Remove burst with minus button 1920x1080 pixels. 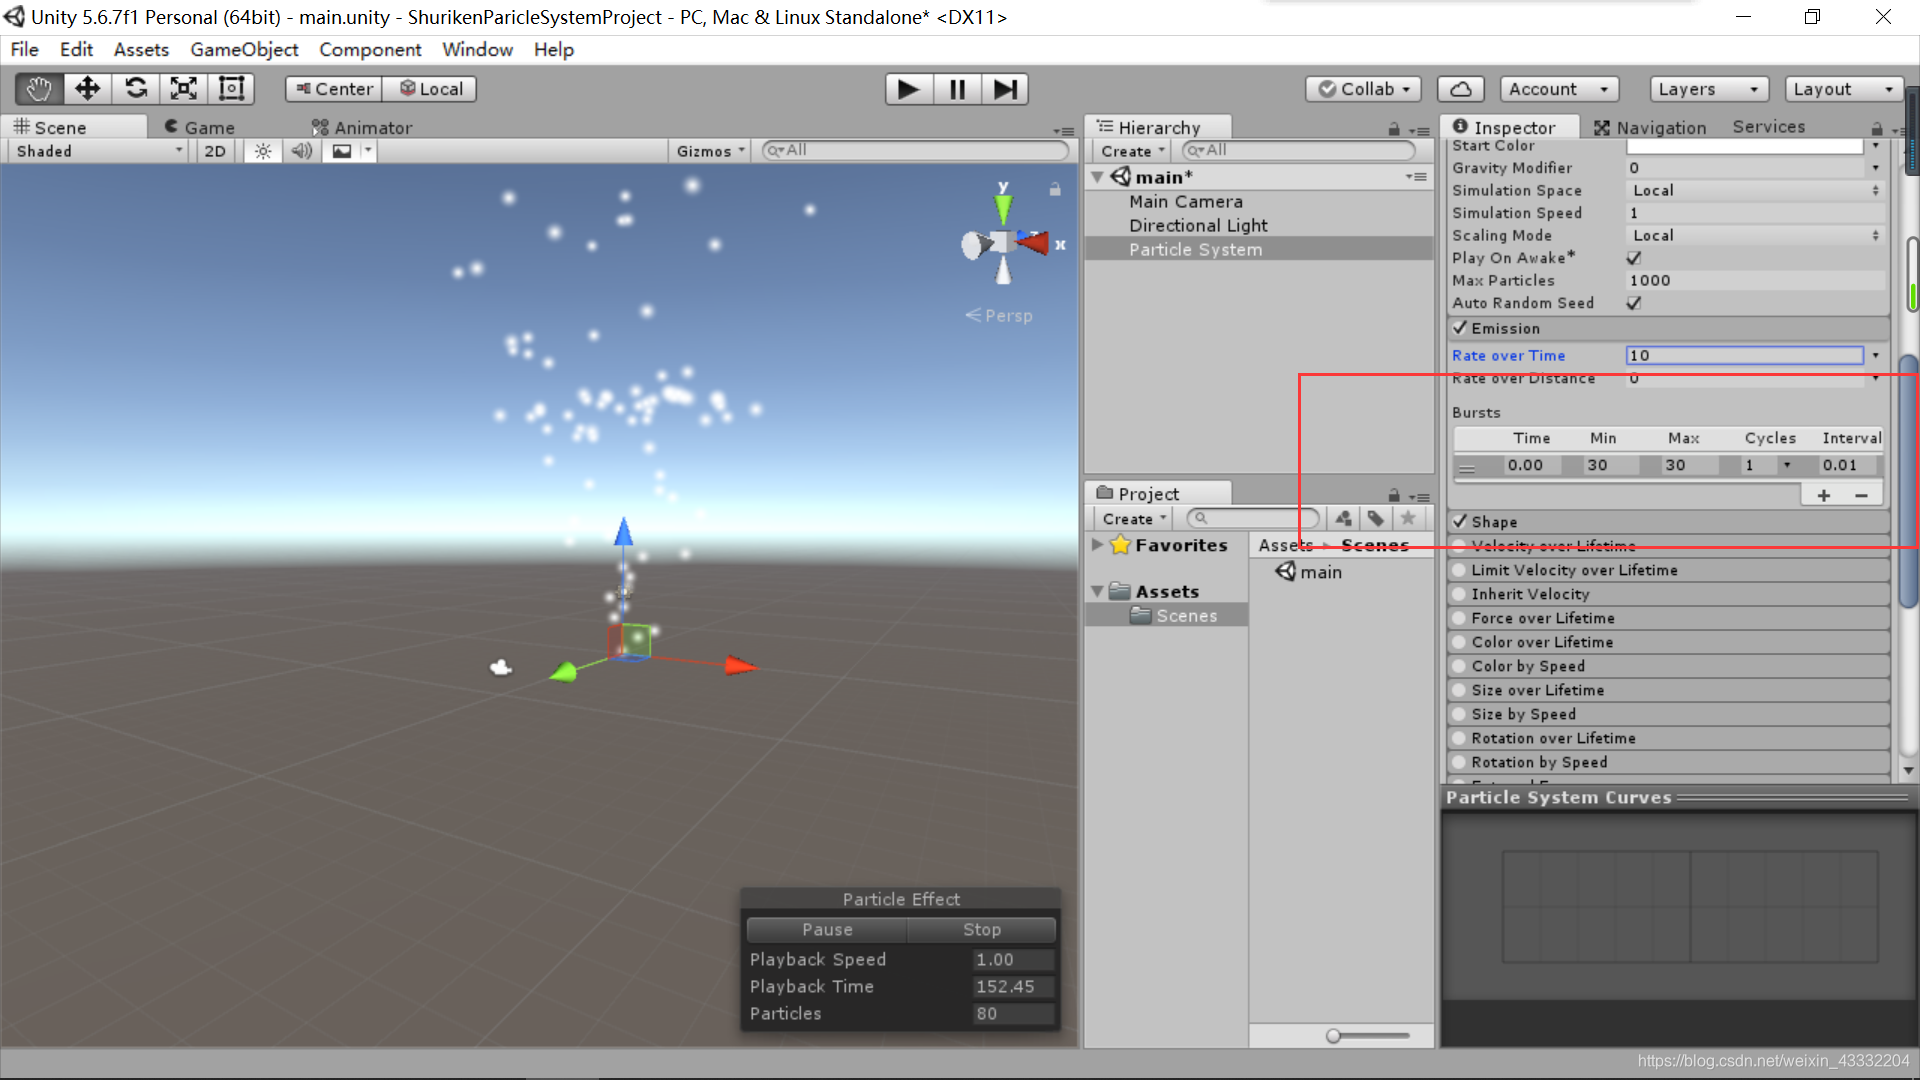coord(1861,495)
